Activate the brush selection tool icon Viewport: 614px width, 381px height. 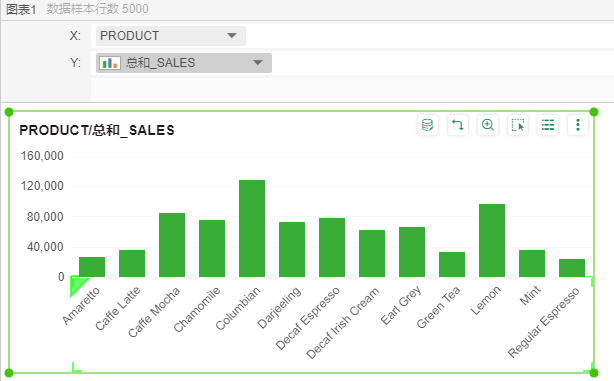[518, 125]
